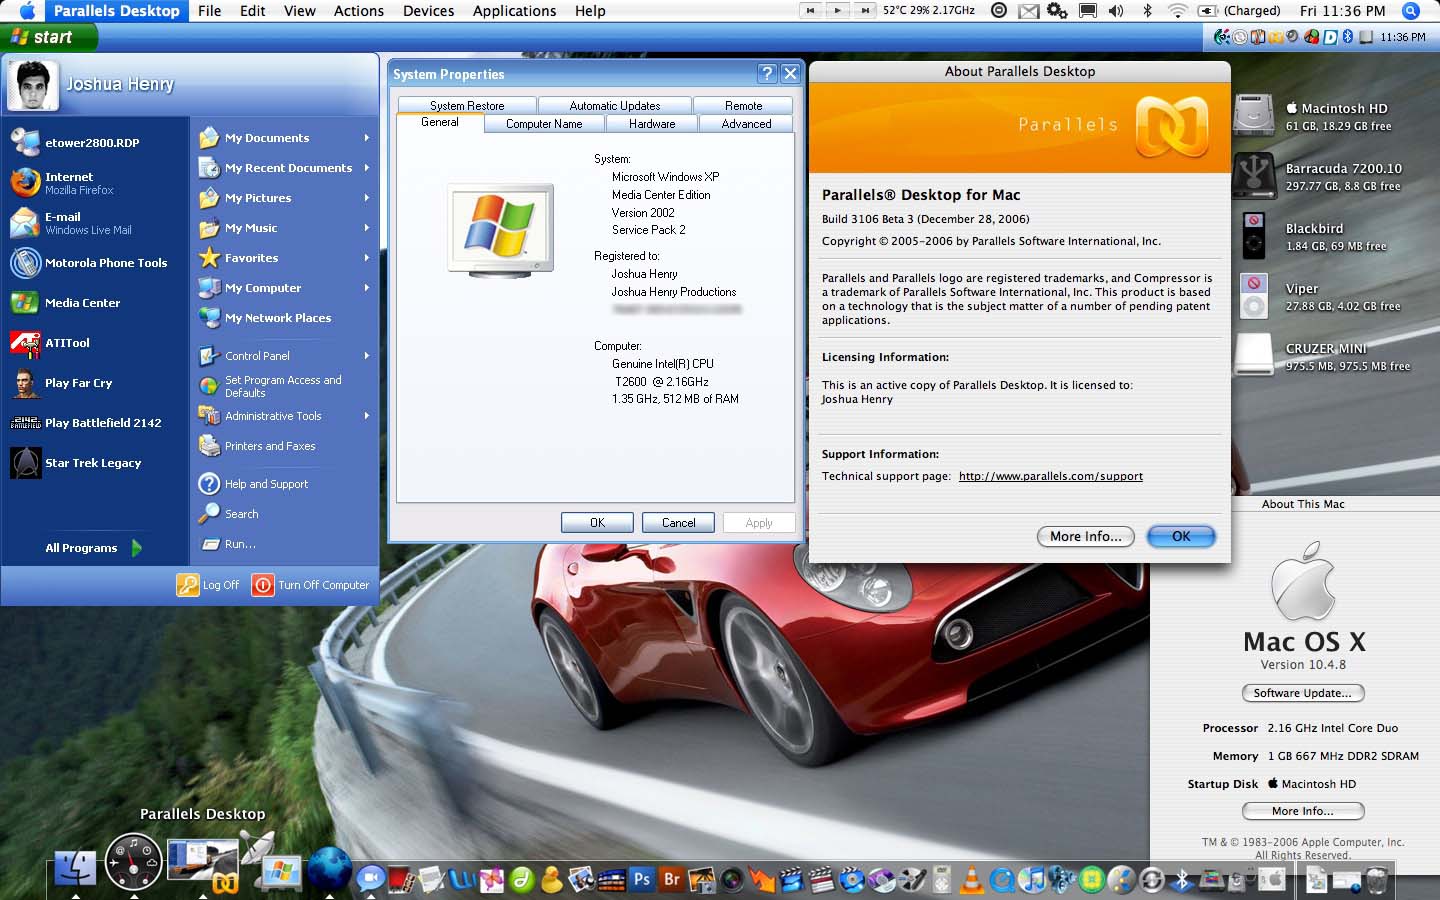Open iChat from the Dock
Viewport: 1440px width, 900px height.
point(371,879)
